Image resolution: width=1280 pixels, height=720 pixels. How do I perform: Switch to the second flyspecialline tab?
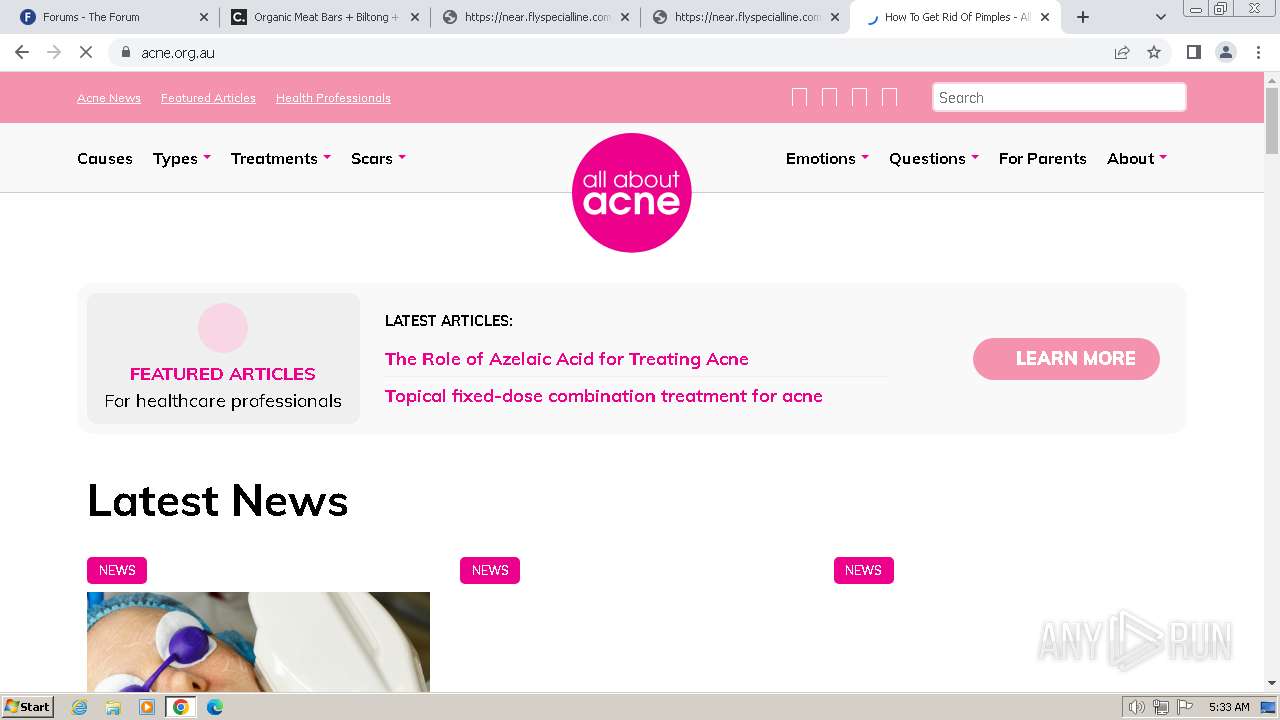(745, 17)
